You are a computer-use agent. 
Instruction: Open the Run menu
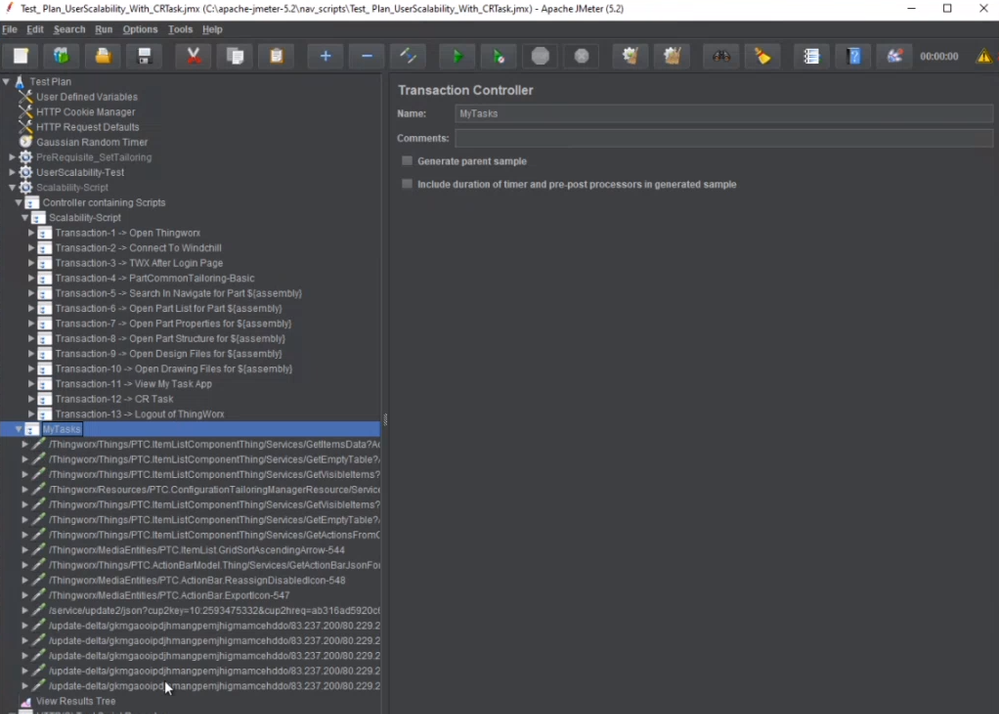click(x=104, y=29)
